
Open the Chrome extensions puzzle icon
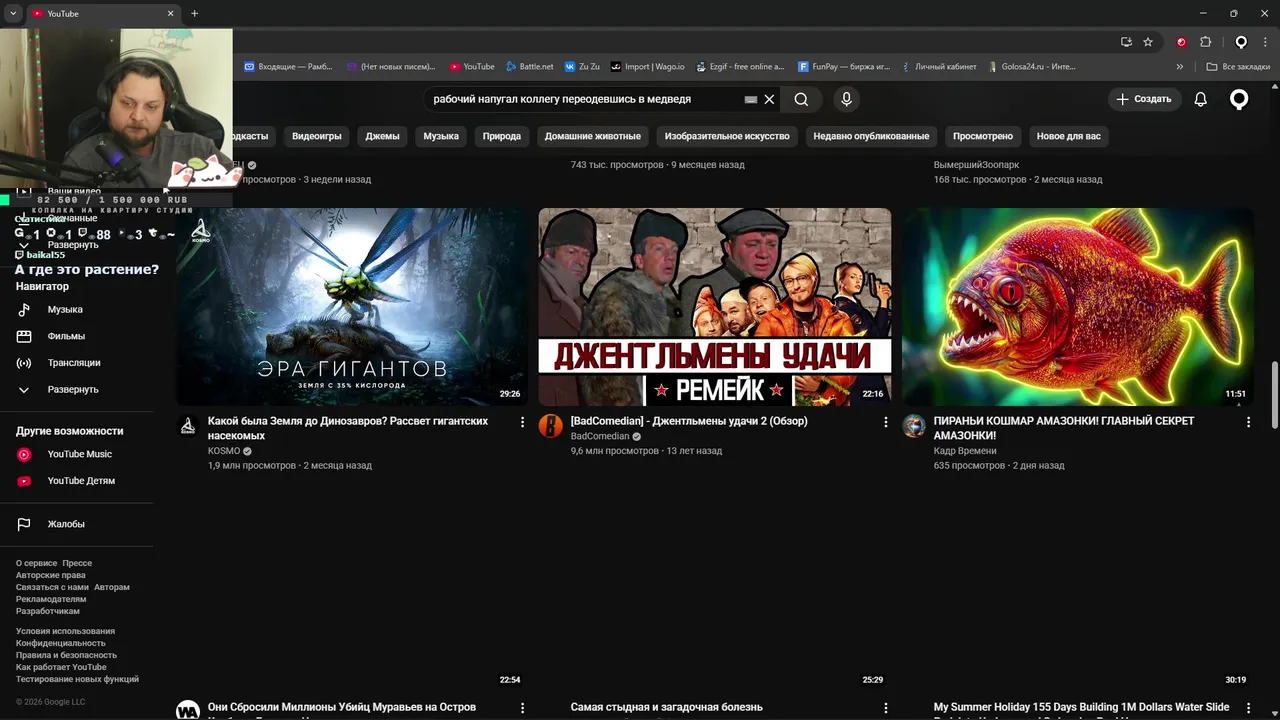pyautogui.click(x=1205, y=42)
